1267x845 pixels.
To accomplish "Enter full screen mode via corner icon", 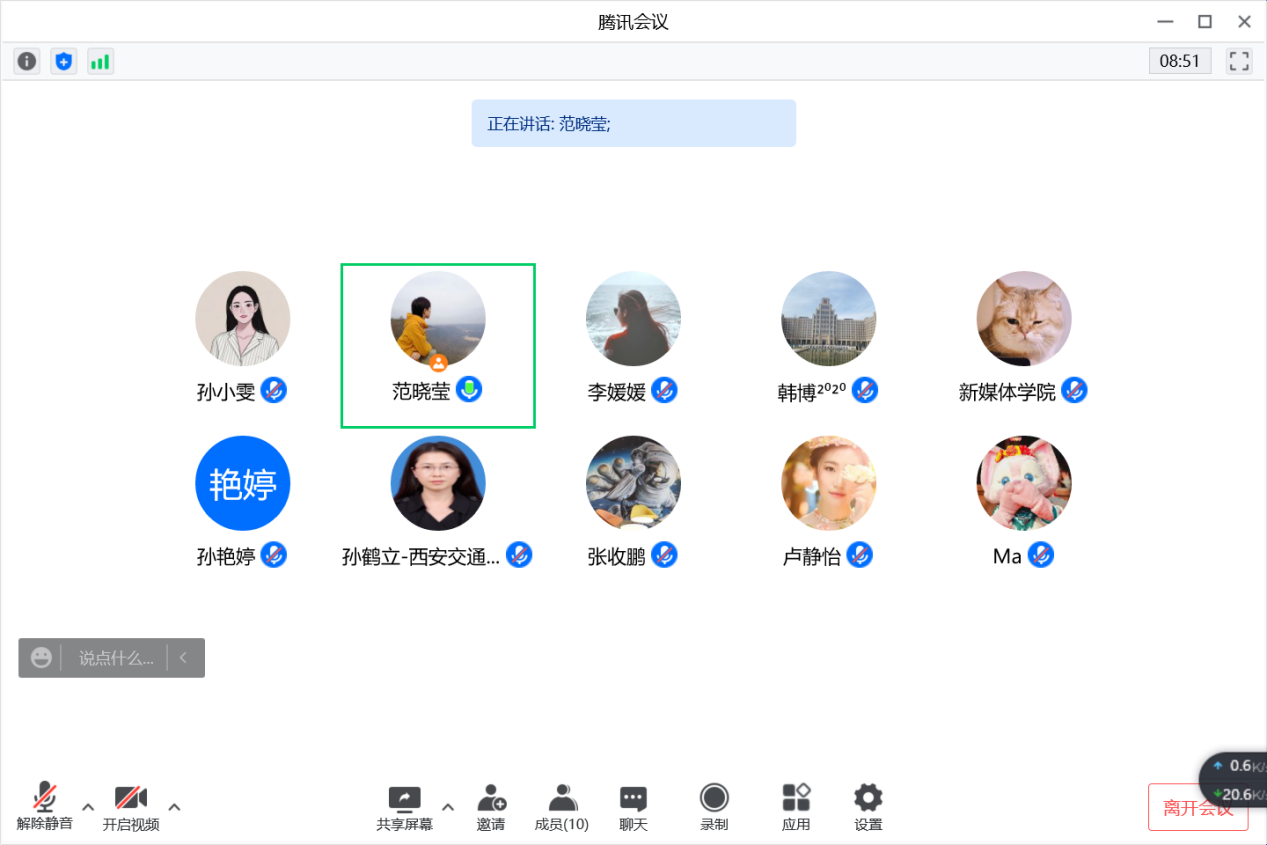I will (1239, 61).
